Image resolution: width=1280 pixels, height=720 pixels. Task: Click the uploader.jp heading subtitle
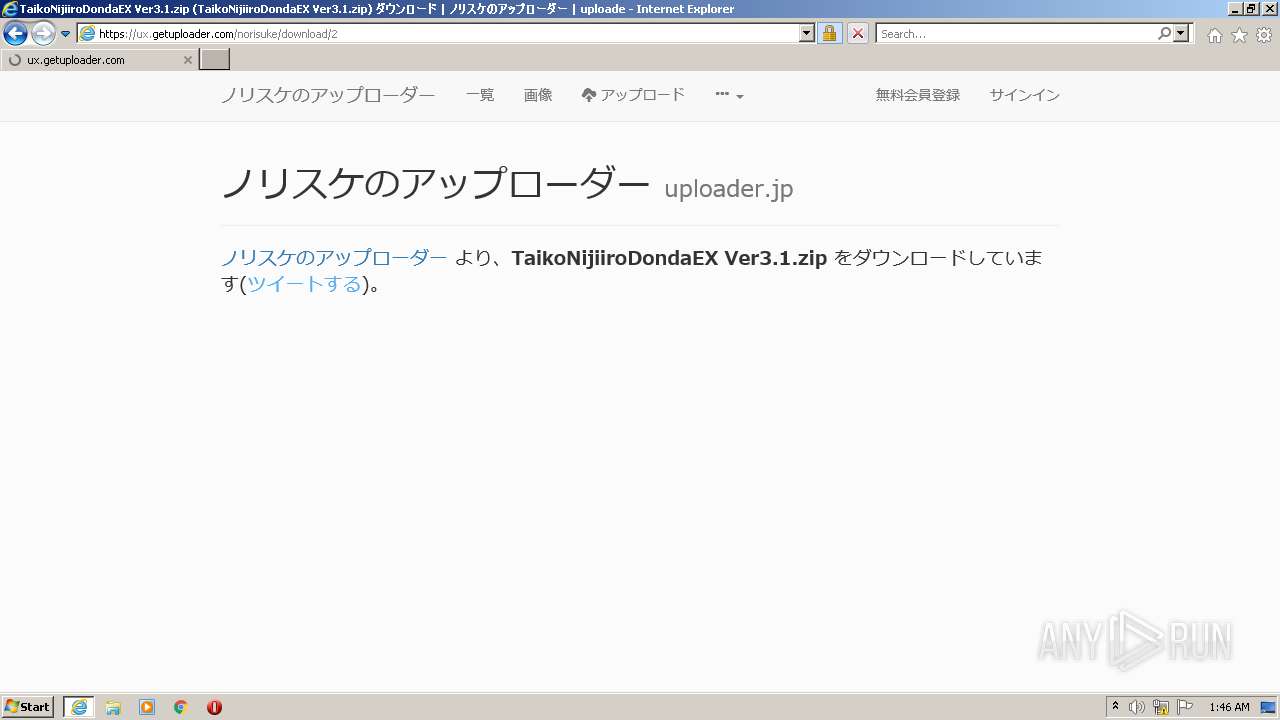(729, 189)
